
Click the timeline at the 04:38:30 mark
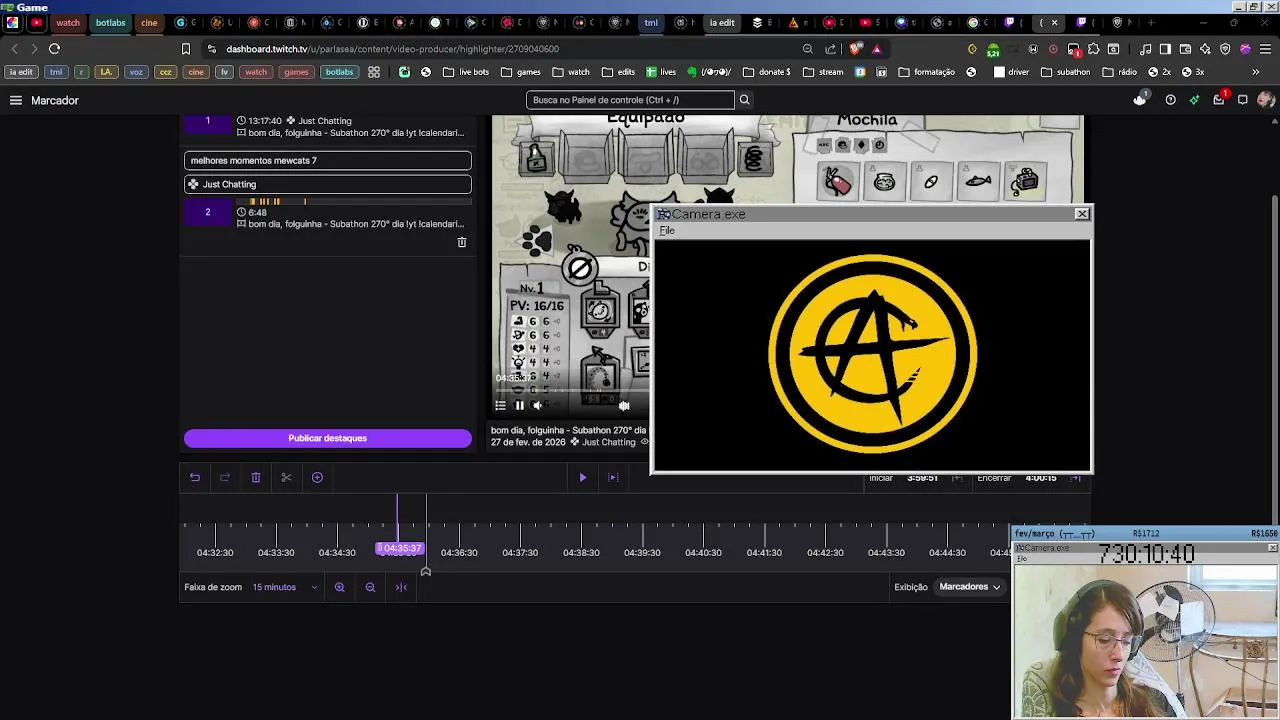pyautogui.click(x=581, y=552)
